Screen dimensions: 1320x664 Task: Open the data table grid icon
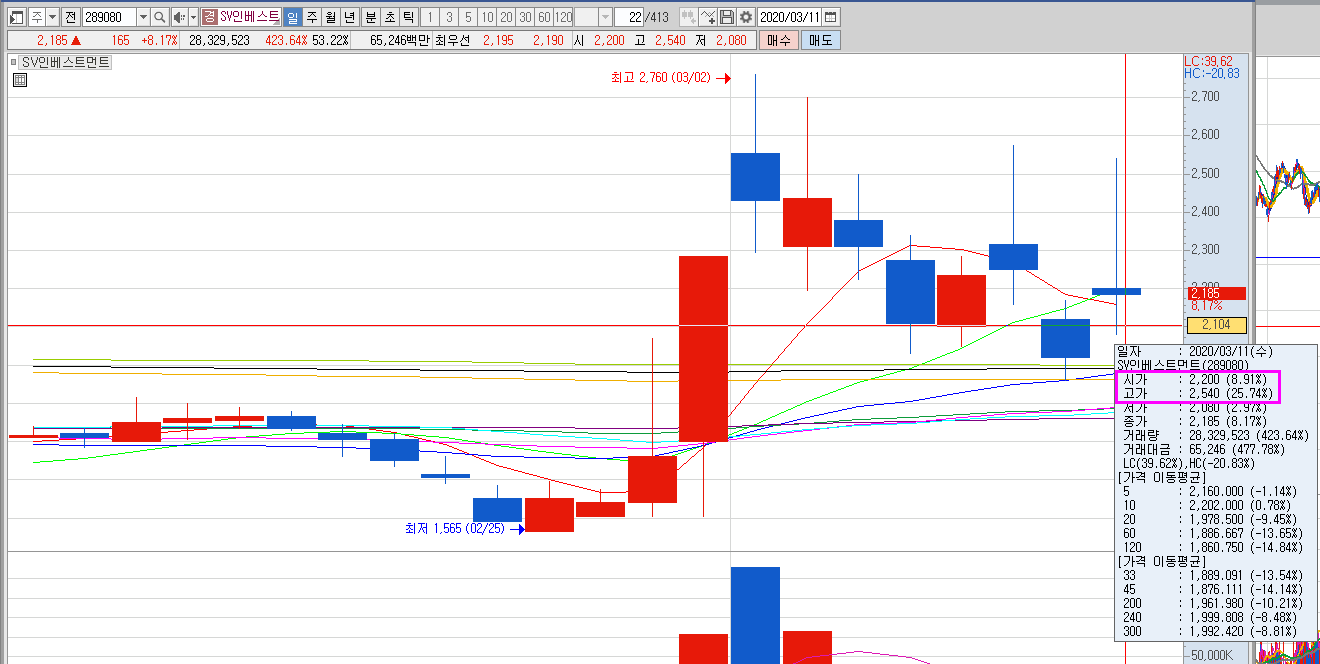(x=20, y=80)
